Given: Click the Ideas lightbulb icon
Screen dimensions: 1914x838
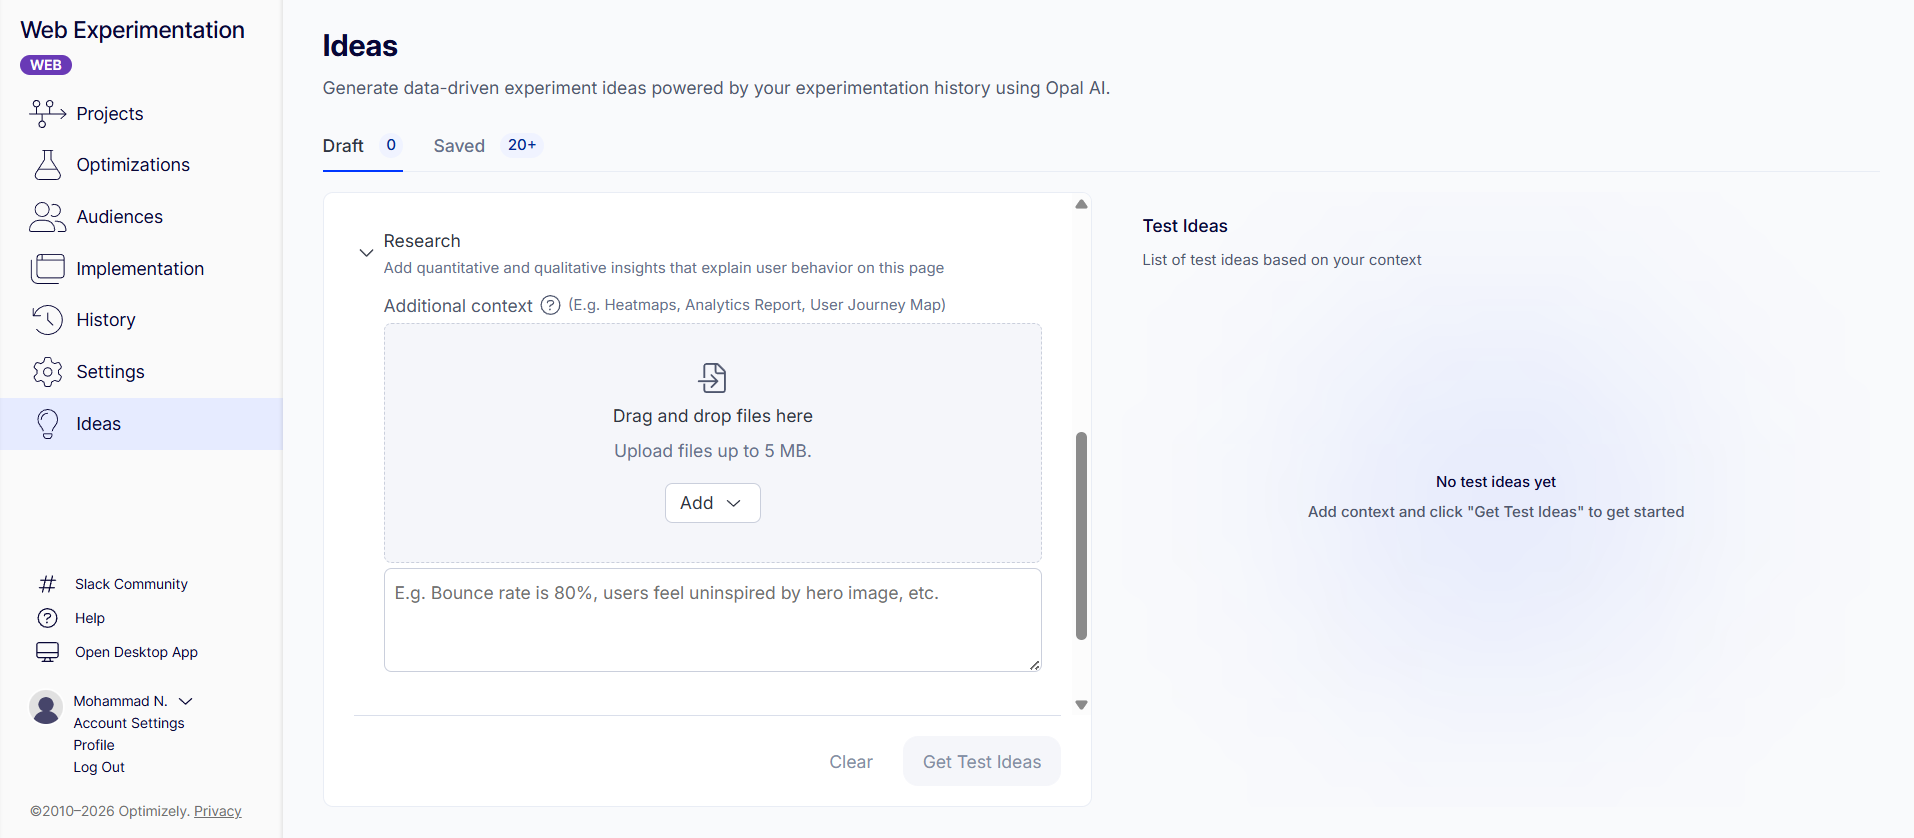Looking at the screenshot, I should [48, 424].
